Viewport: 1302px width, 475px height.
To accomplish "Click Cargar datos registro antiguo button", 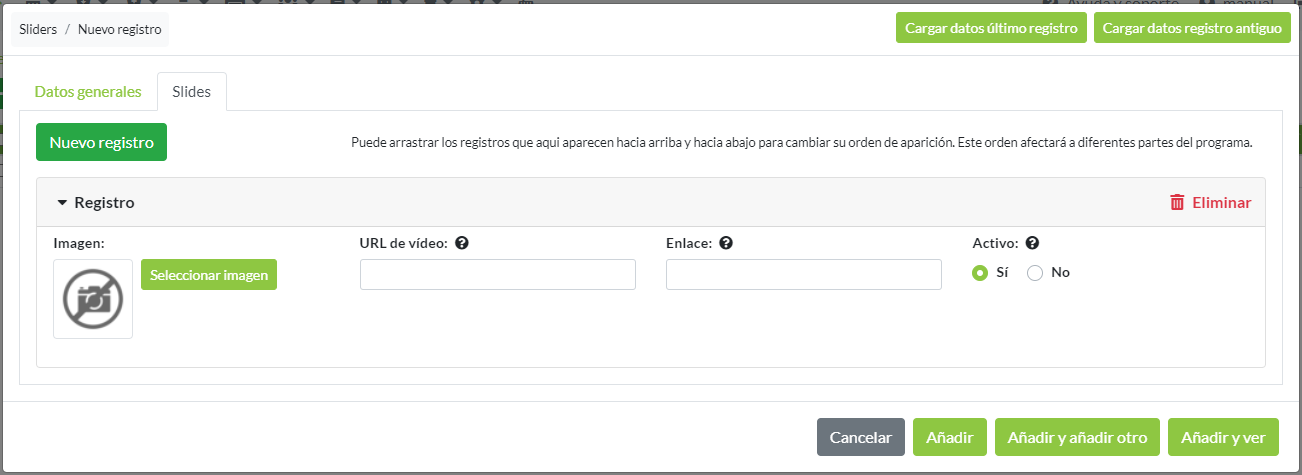I will click(x=1192, y=29).
